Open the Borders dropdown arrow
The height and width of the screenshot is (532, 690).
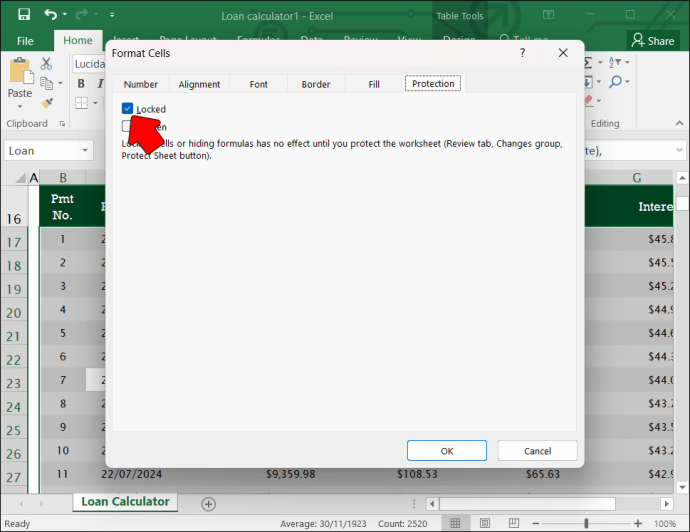click(95, 103)
